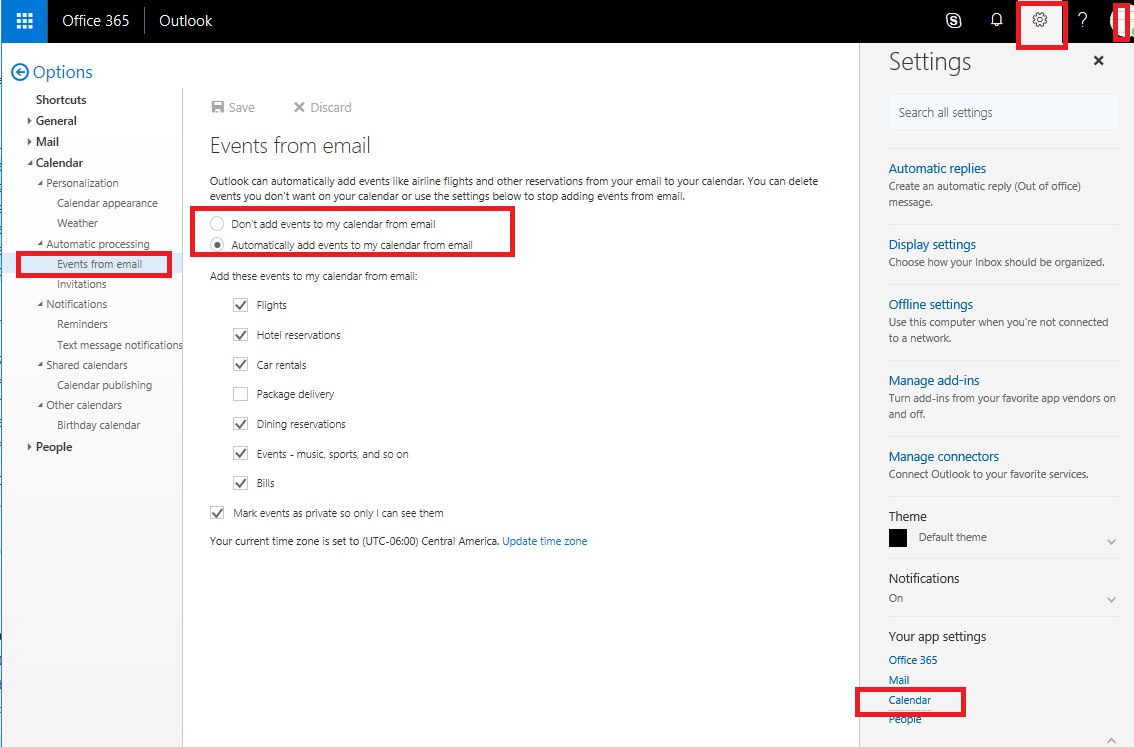Open Offline settings link

tap(931, 304)
